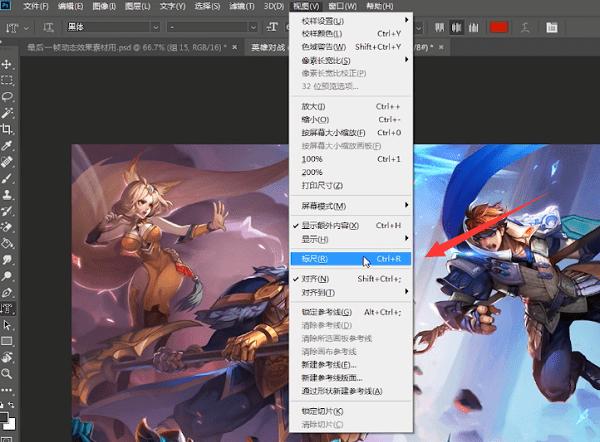Select the Crop tool
The image size is (600, 442).
tap(7, 129)
